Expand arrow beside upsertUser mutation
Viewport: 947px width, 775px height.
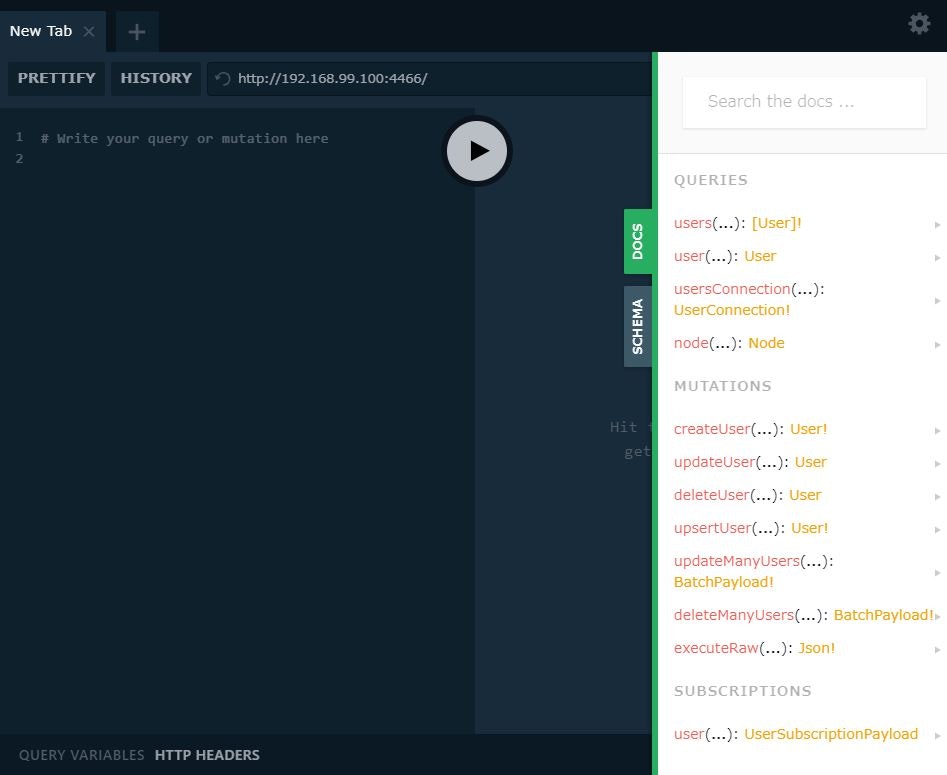point(937,530)
